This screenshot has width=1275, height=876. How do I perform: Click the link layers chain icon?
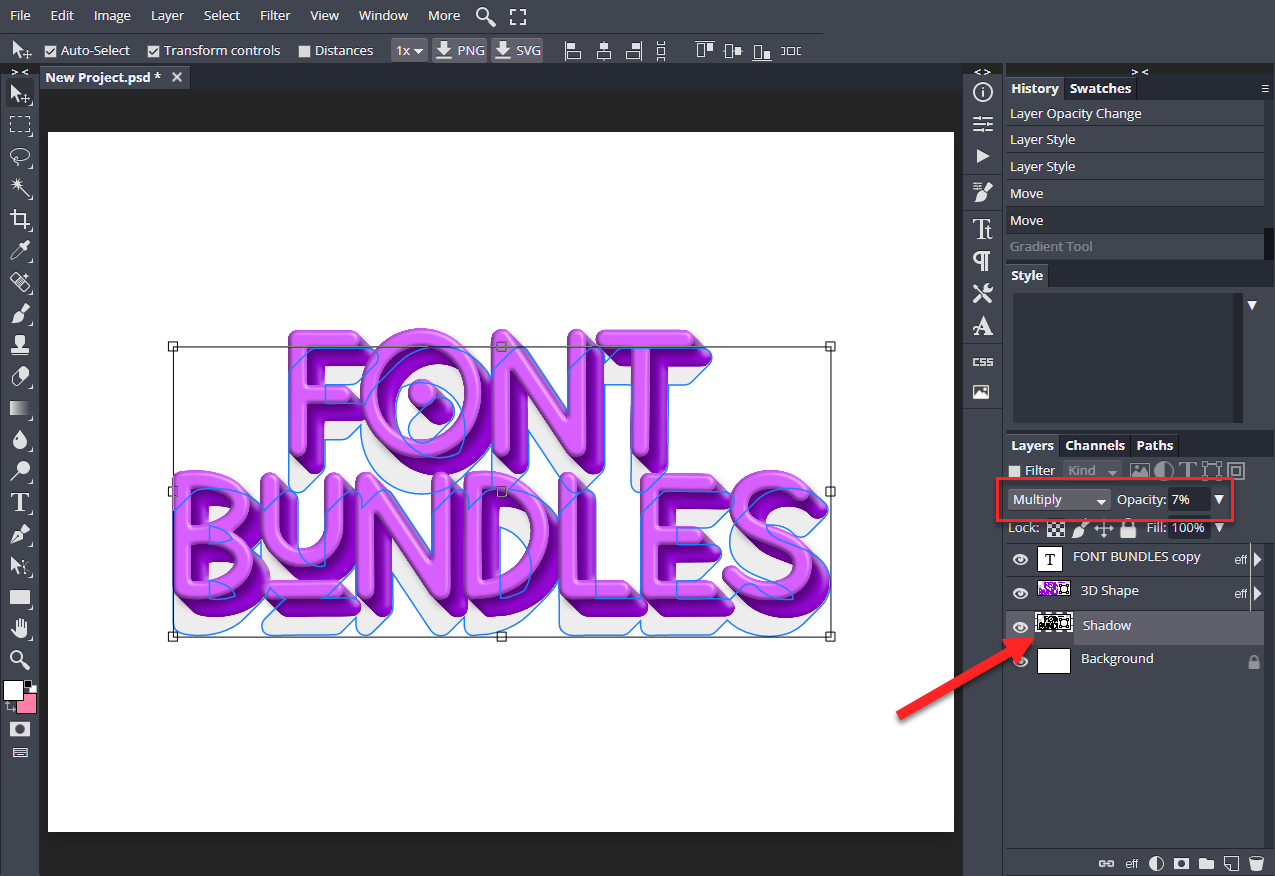click(x=1107, y=863)
